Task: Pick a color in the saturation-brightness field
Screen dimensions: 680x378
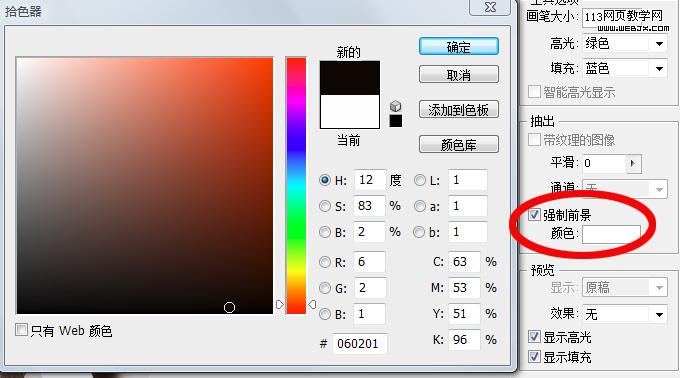Action: point(145,186)
